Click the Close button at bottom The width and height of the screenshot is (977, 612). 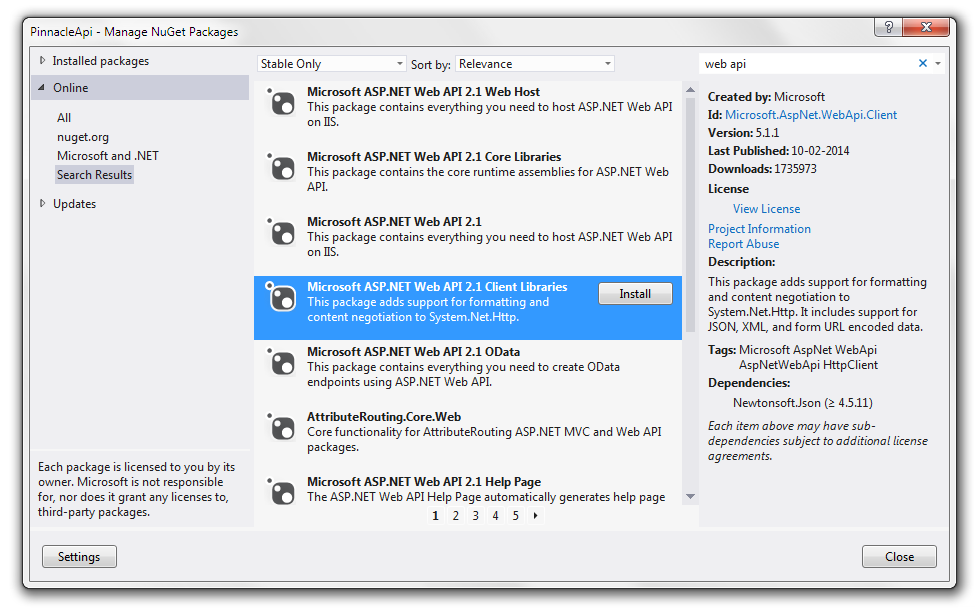(899, 557)
